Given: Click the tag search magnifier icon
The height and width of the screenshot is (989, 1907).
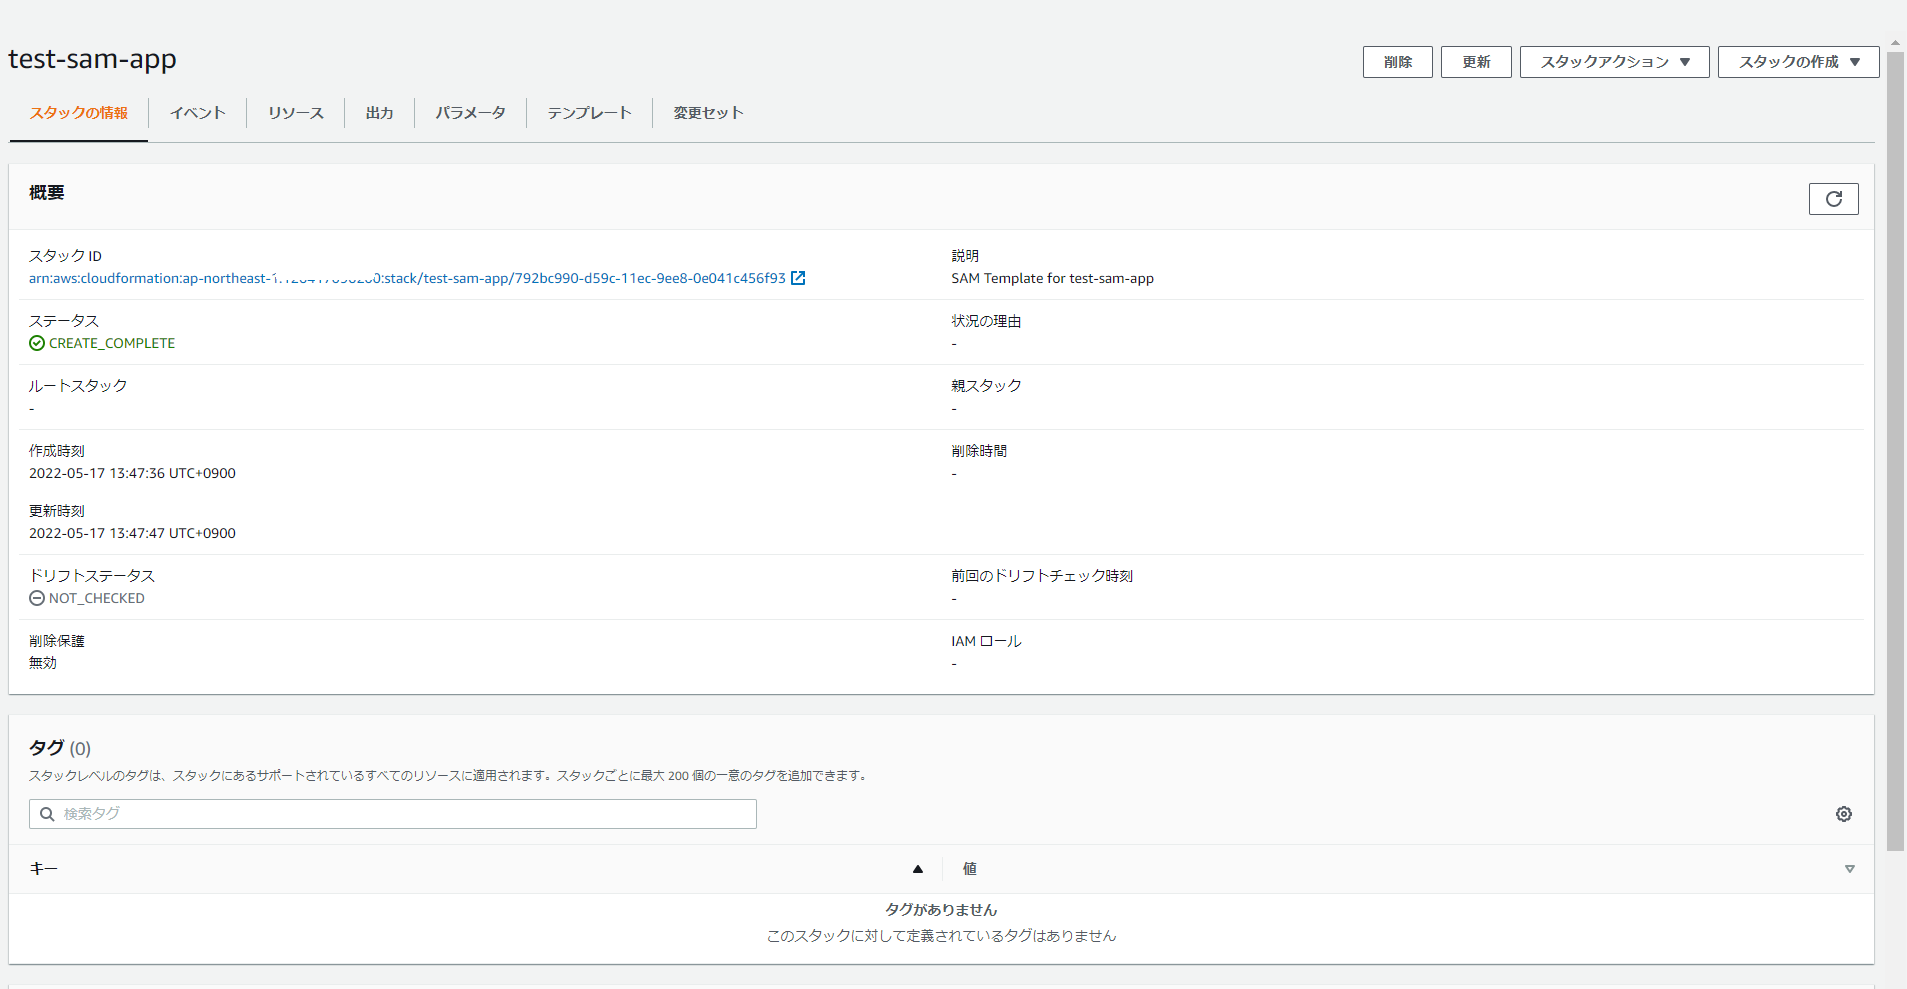Looking at the screenshot, I should [47, 814].
